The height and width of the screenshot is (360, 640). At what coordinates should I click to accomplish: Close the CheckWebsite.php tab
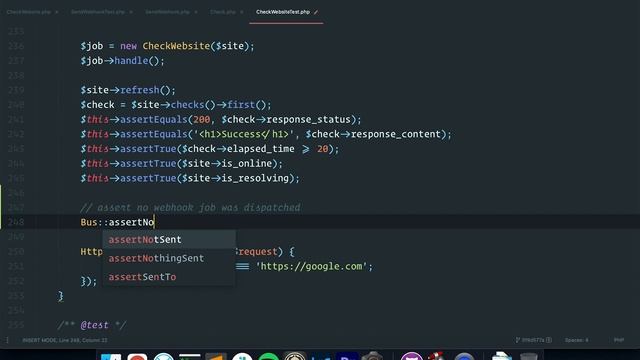(57, 12)
